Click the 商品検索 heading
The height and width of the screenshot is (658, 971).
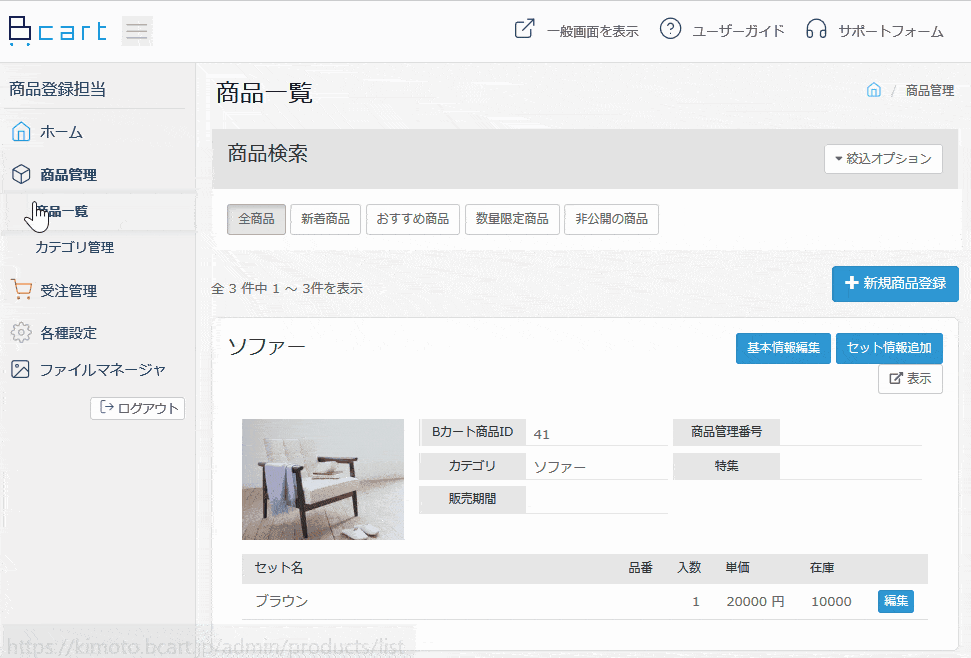coord(268,154)
